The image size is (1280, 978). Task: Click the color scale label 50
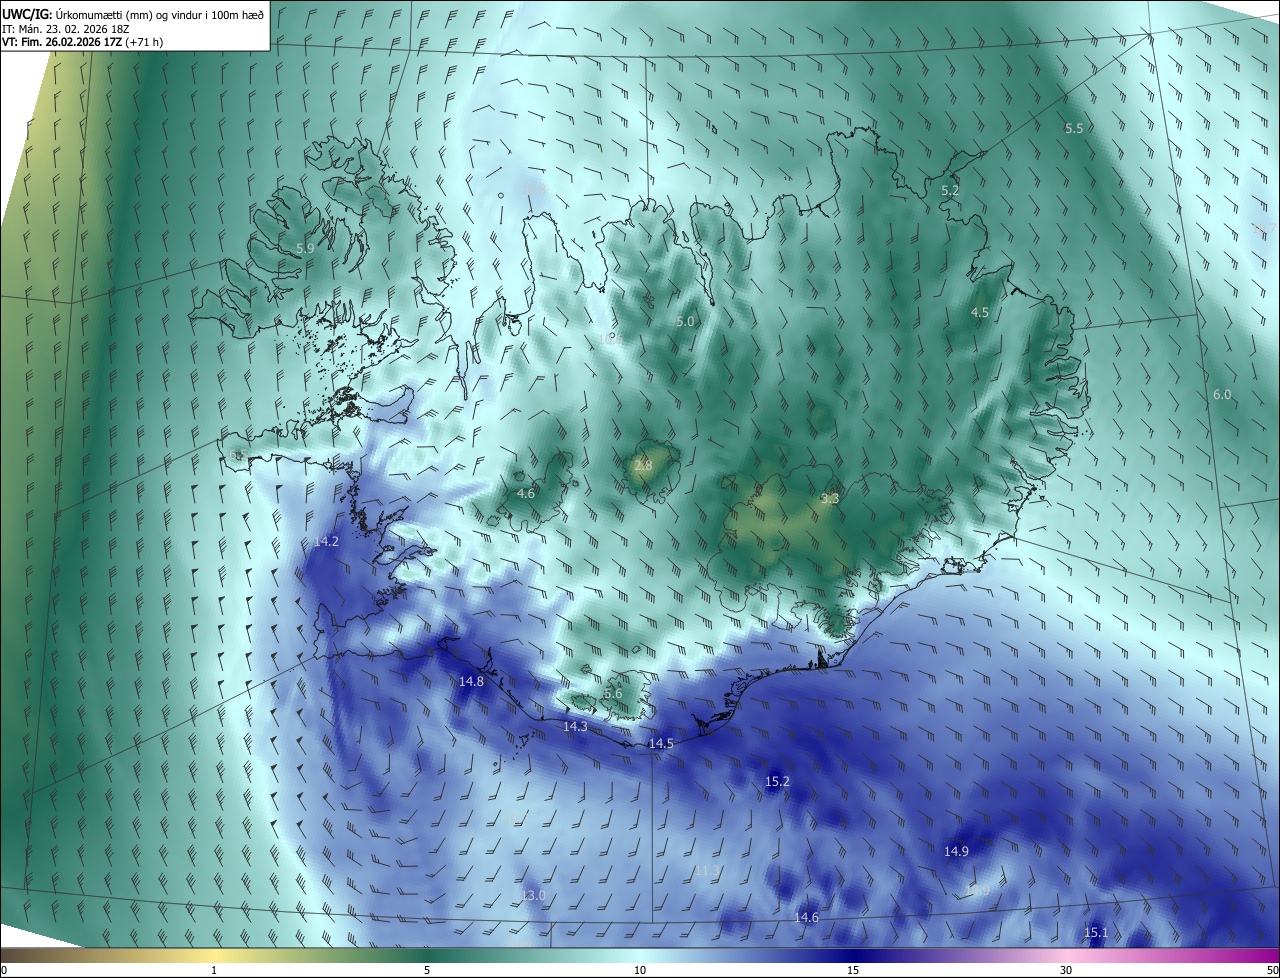point(1271,970)
